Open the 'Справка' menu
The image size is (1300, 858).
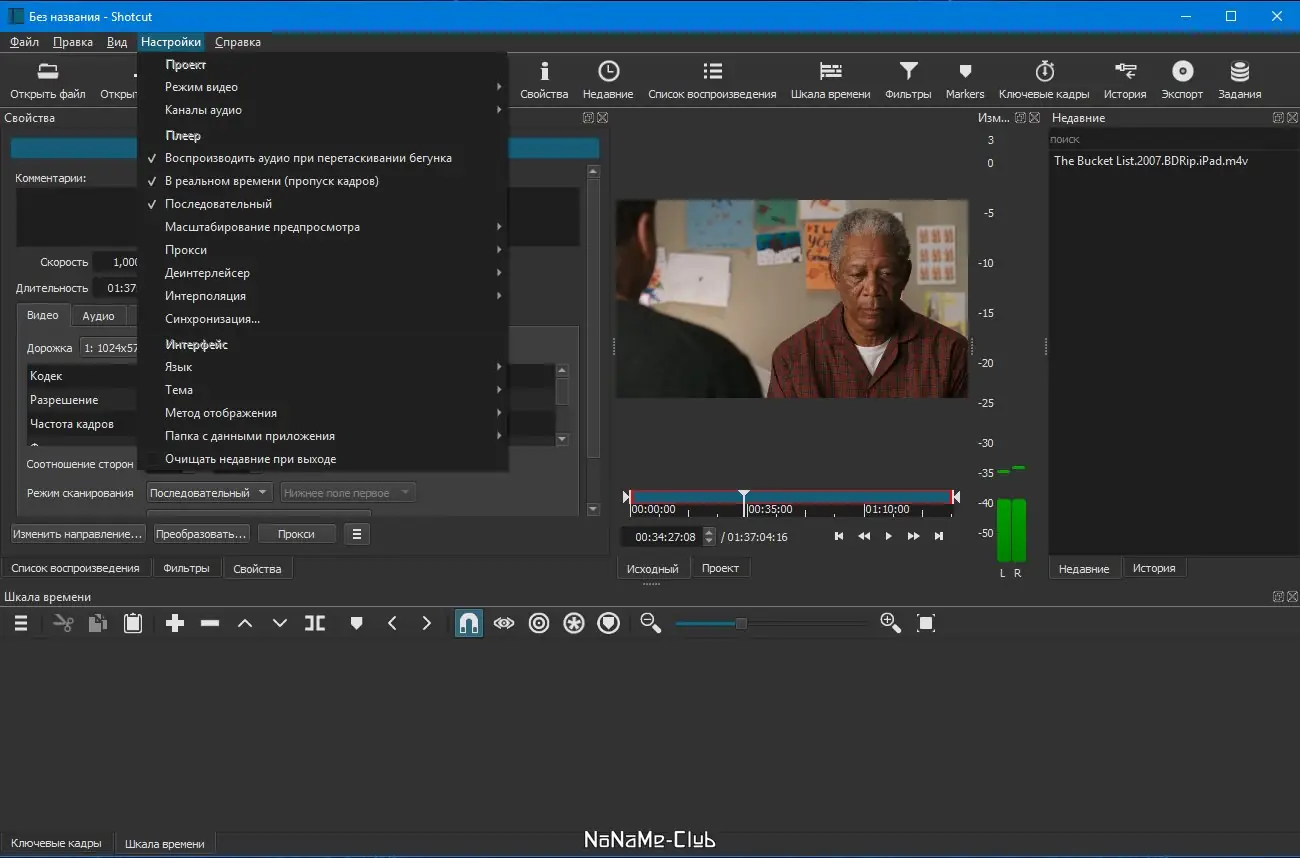tap(237, 42)
